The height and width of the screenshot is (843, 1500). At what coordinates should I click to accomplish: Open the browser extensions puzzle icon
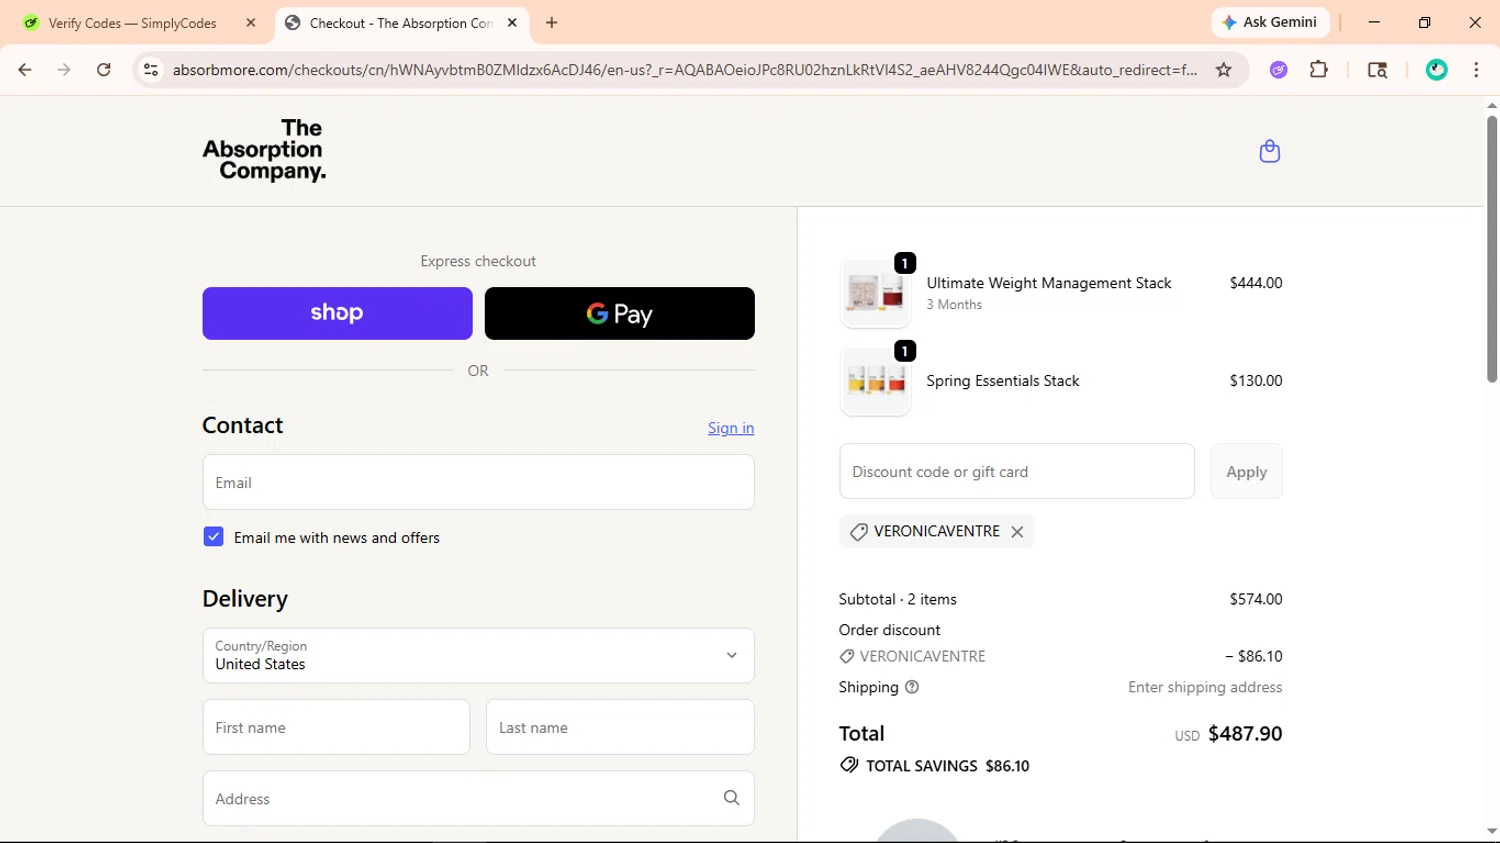coord(1319,70)
